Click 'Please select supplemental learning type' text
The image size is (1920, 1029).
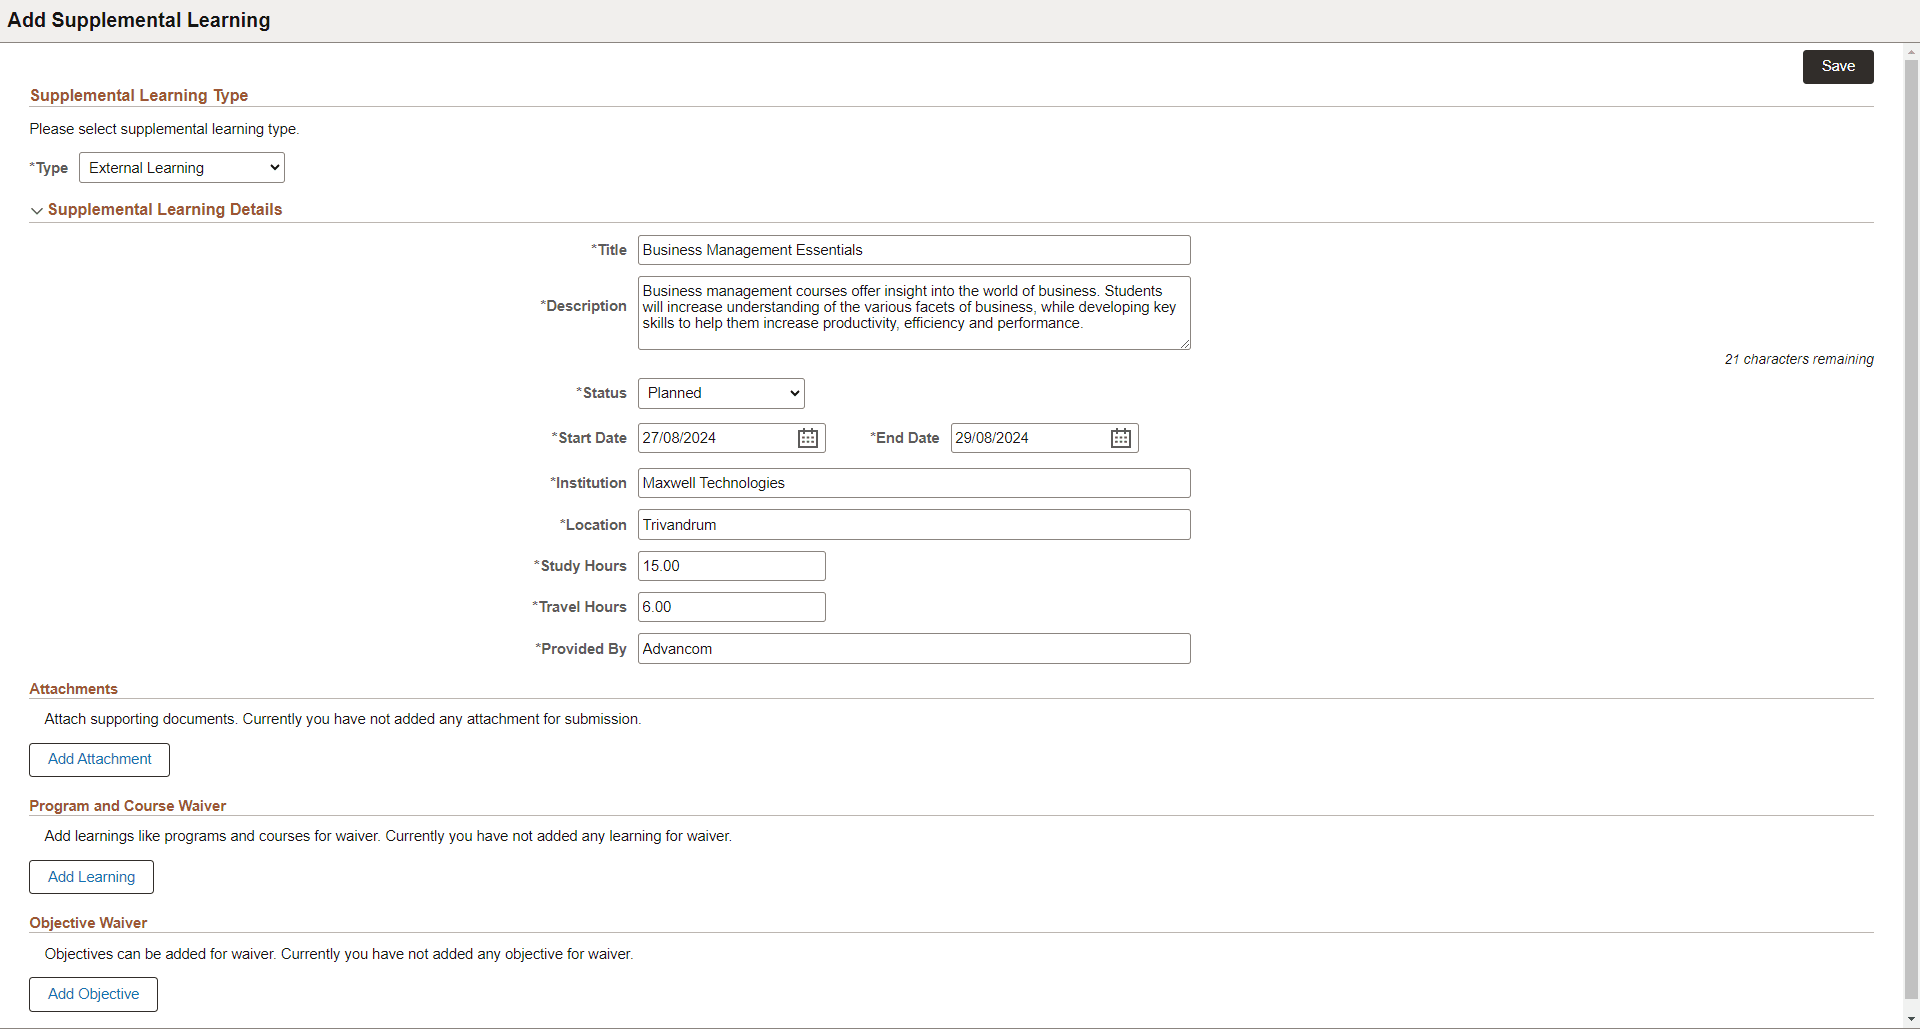pos(164,129)
